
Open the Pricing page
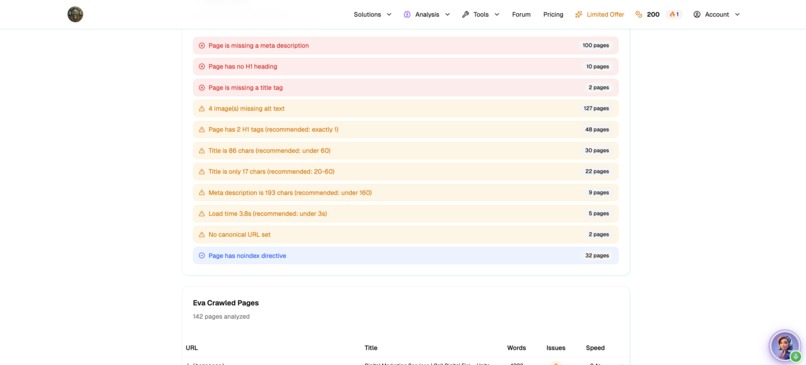[x=553, y=14]
